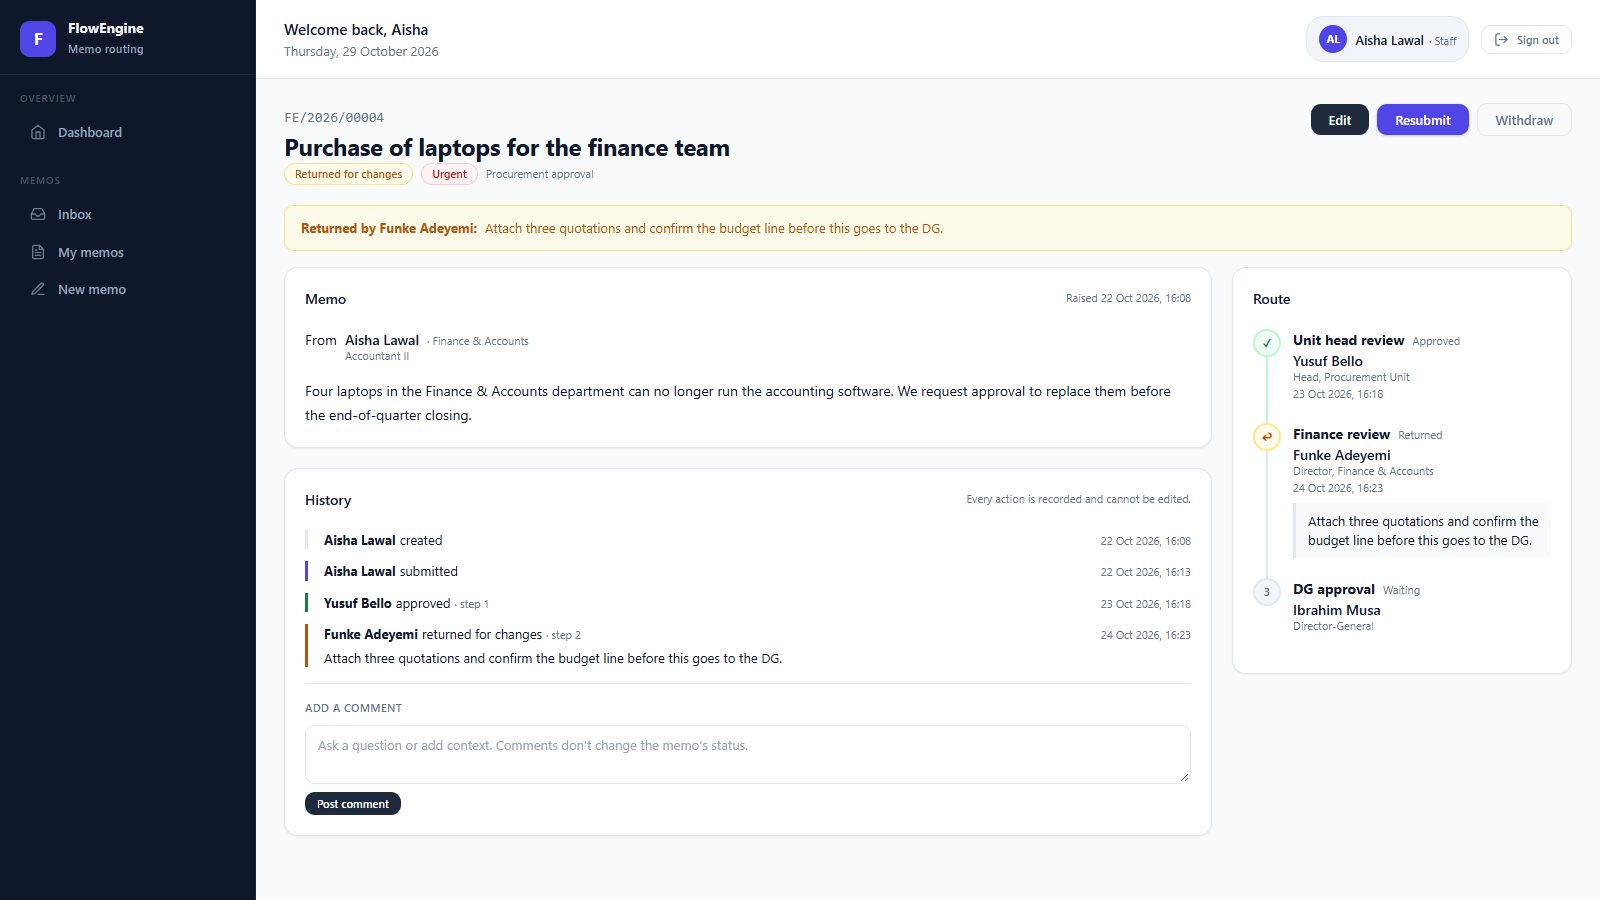The width and height of the screenshot is (1600, 900).
Task: Open My memos in the sidebar
Action: point(128,252)
